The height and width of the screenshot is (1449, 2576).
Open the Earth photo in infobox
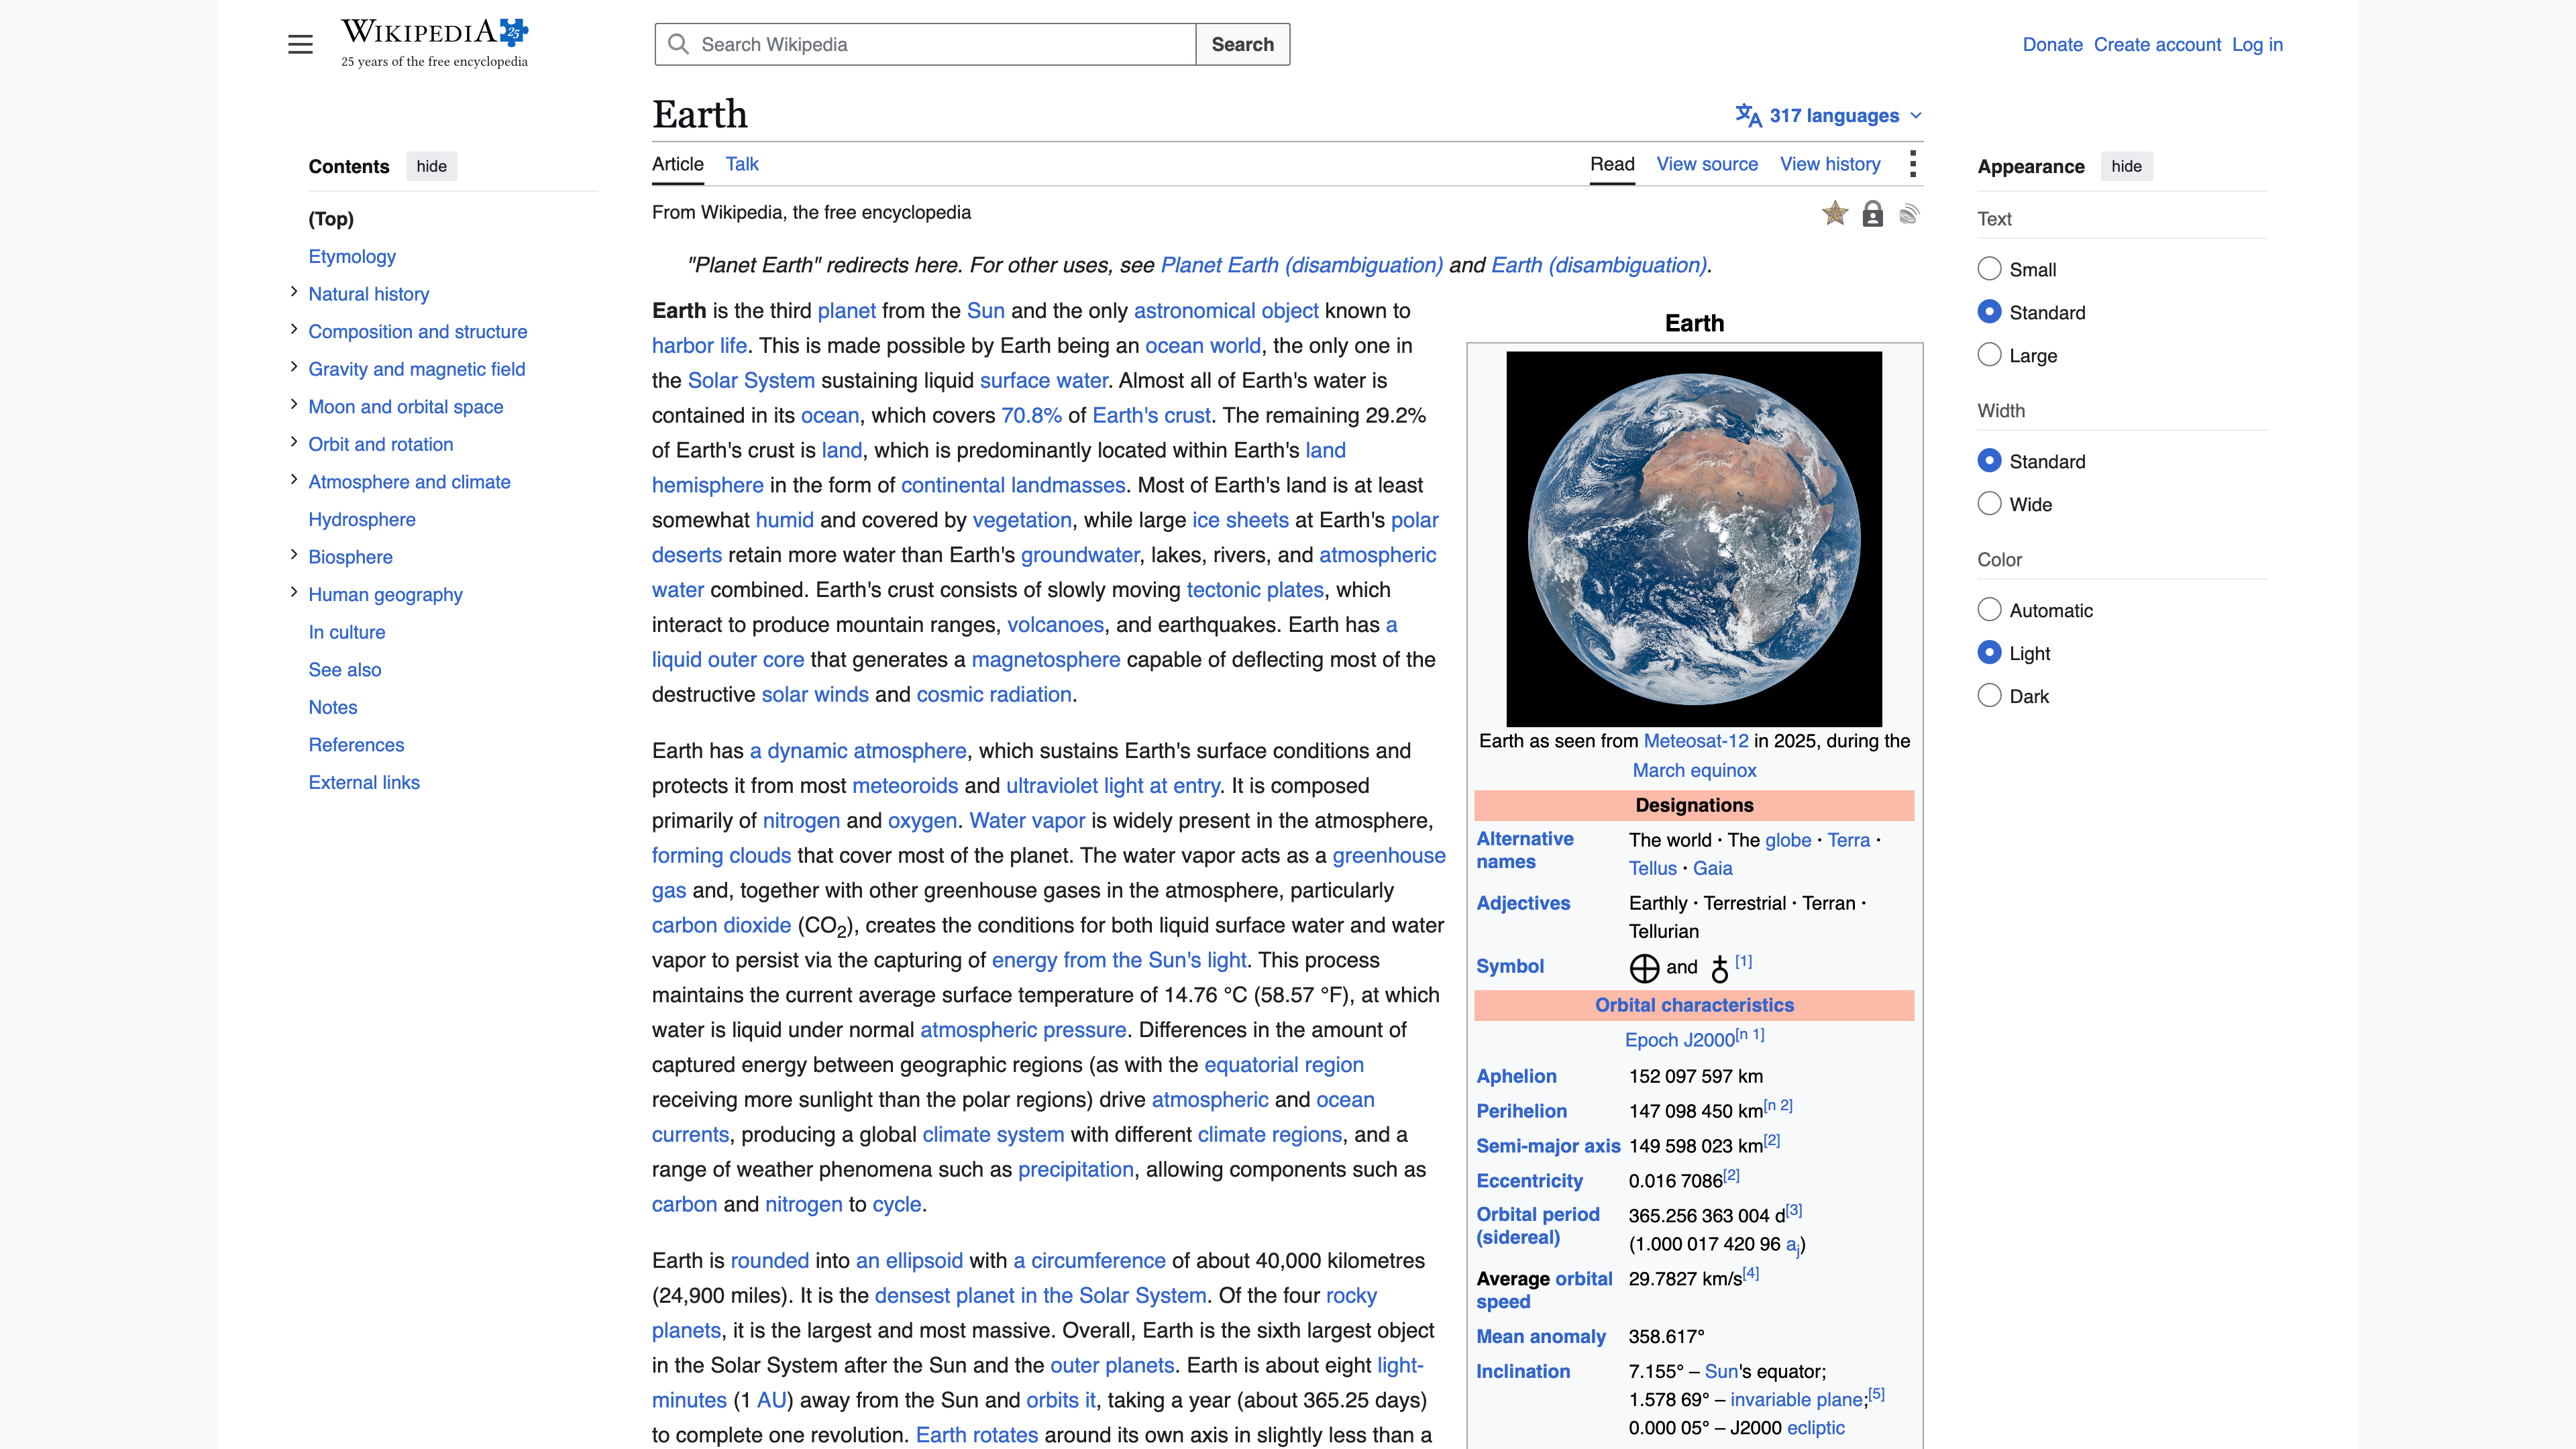[1694, 539]
